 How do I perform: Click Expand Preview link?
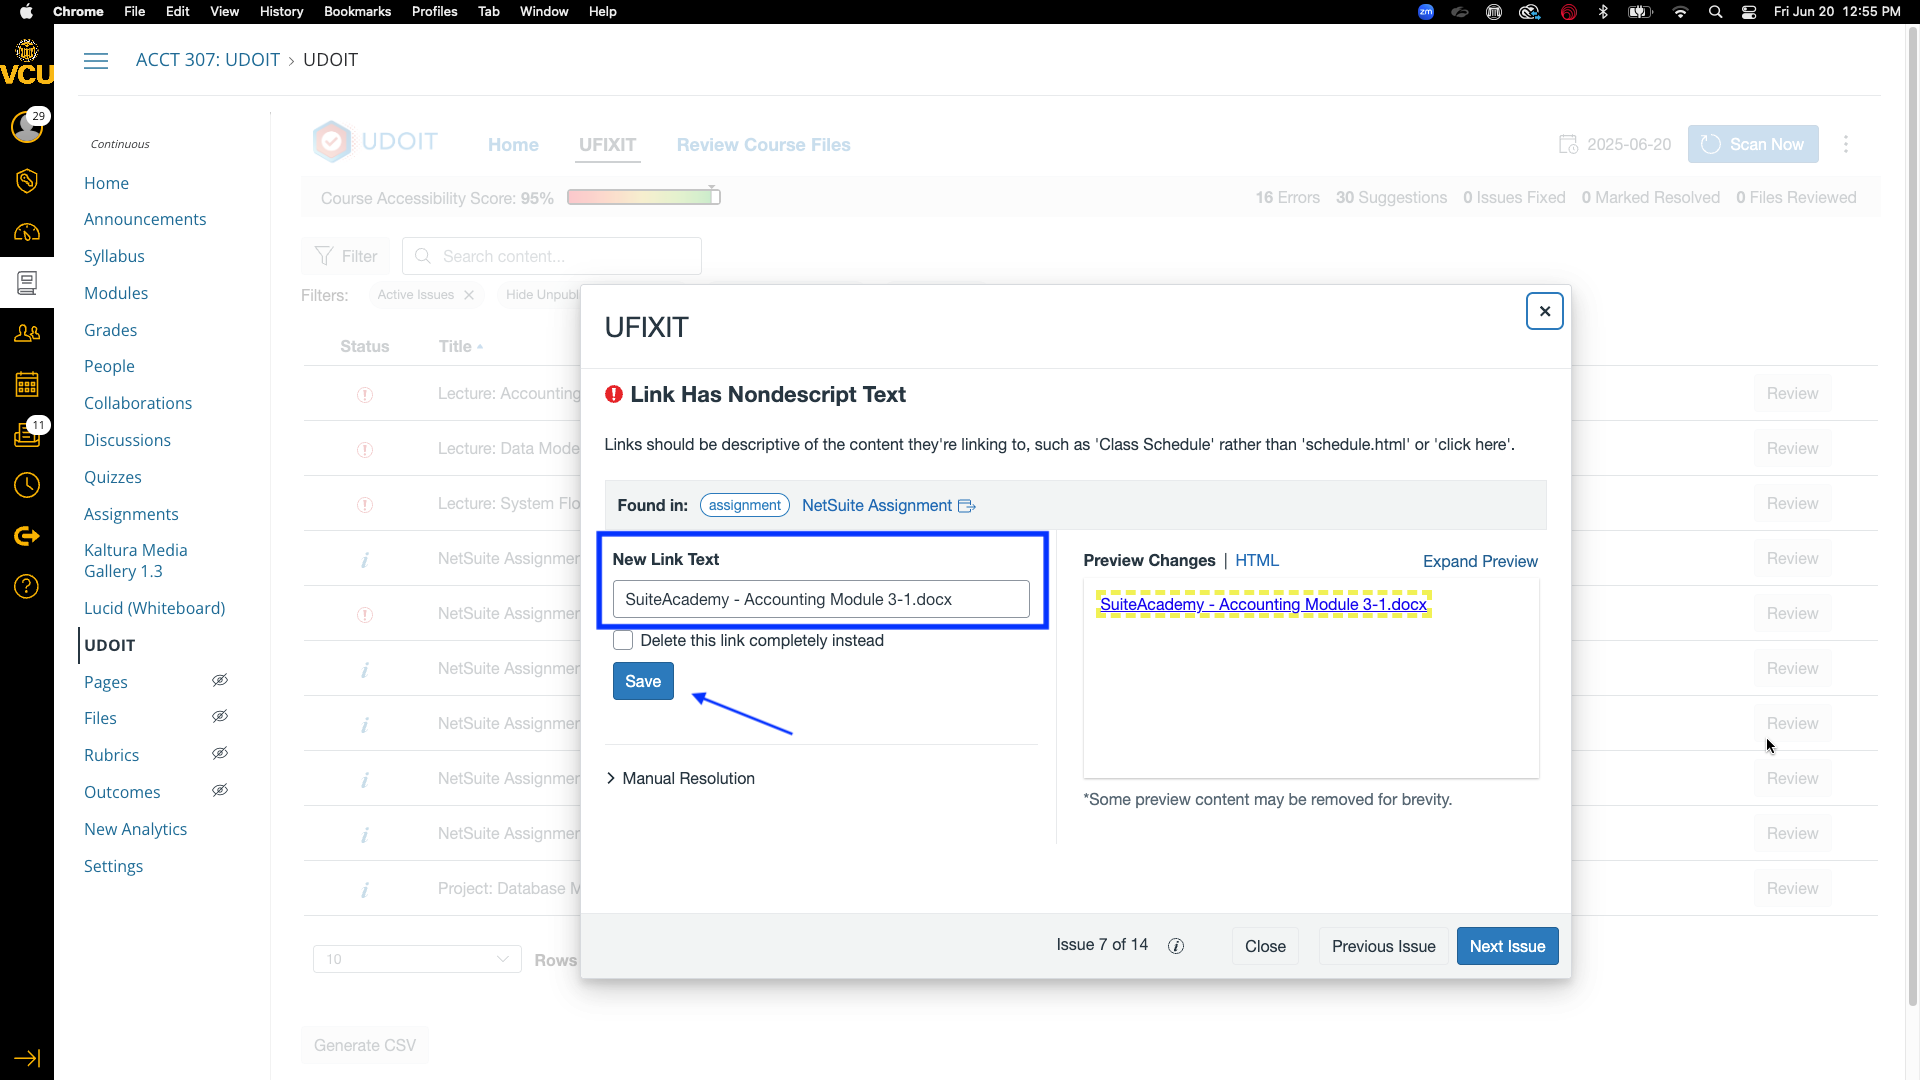pos(1480,561)
